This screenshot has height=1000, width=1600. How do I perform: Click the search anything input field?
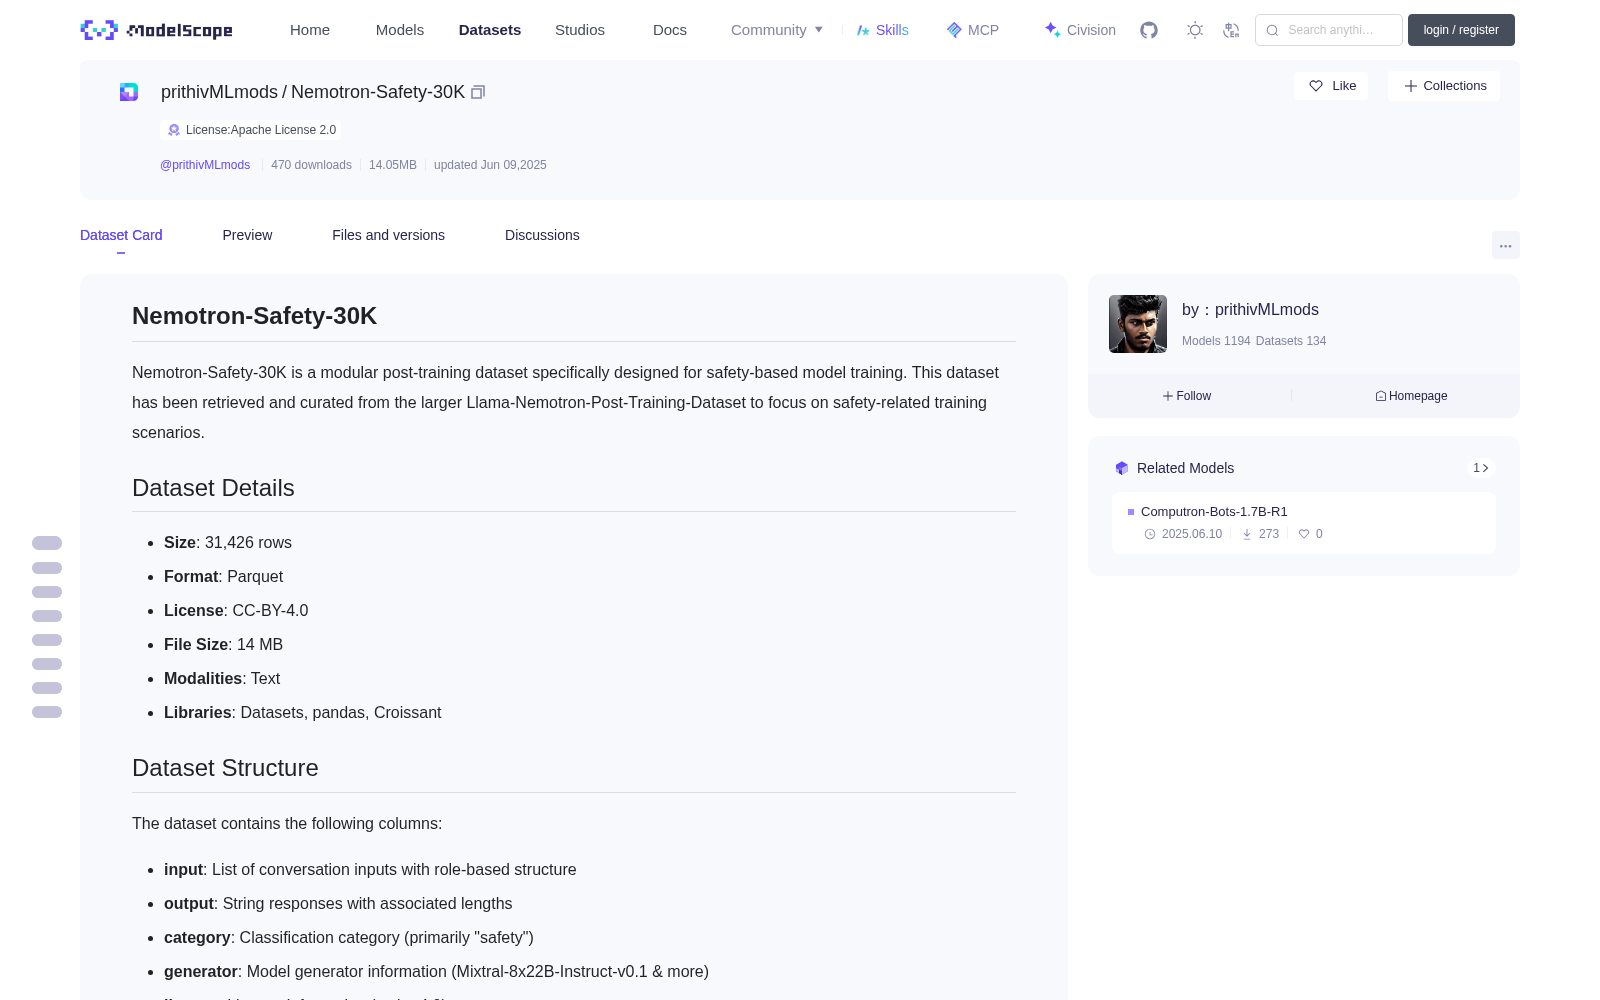[x=1329, y=30]
